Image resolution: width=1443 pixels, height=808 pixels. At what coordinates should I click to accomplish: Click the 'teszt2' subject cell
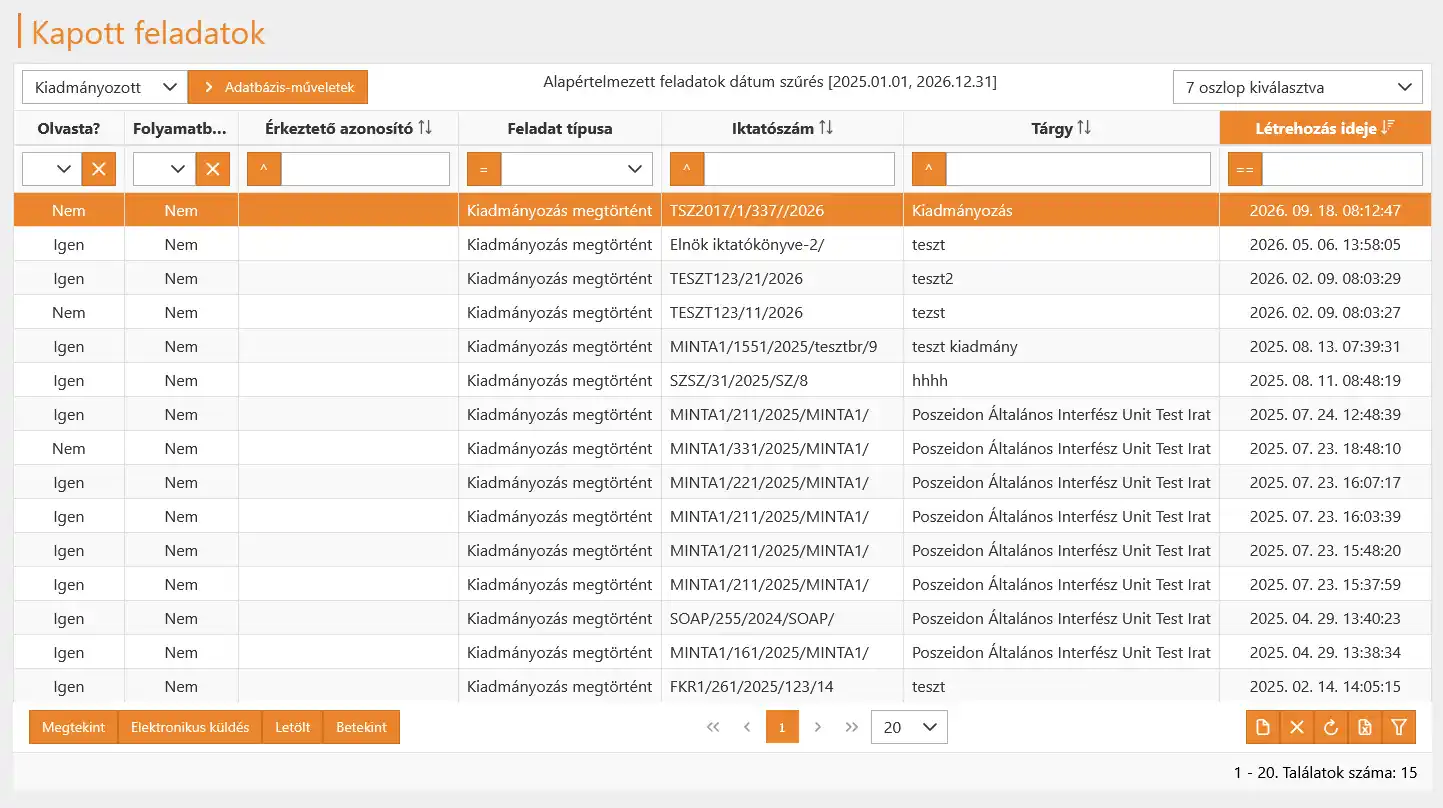pyautogui.click(x=1061, y=278)
